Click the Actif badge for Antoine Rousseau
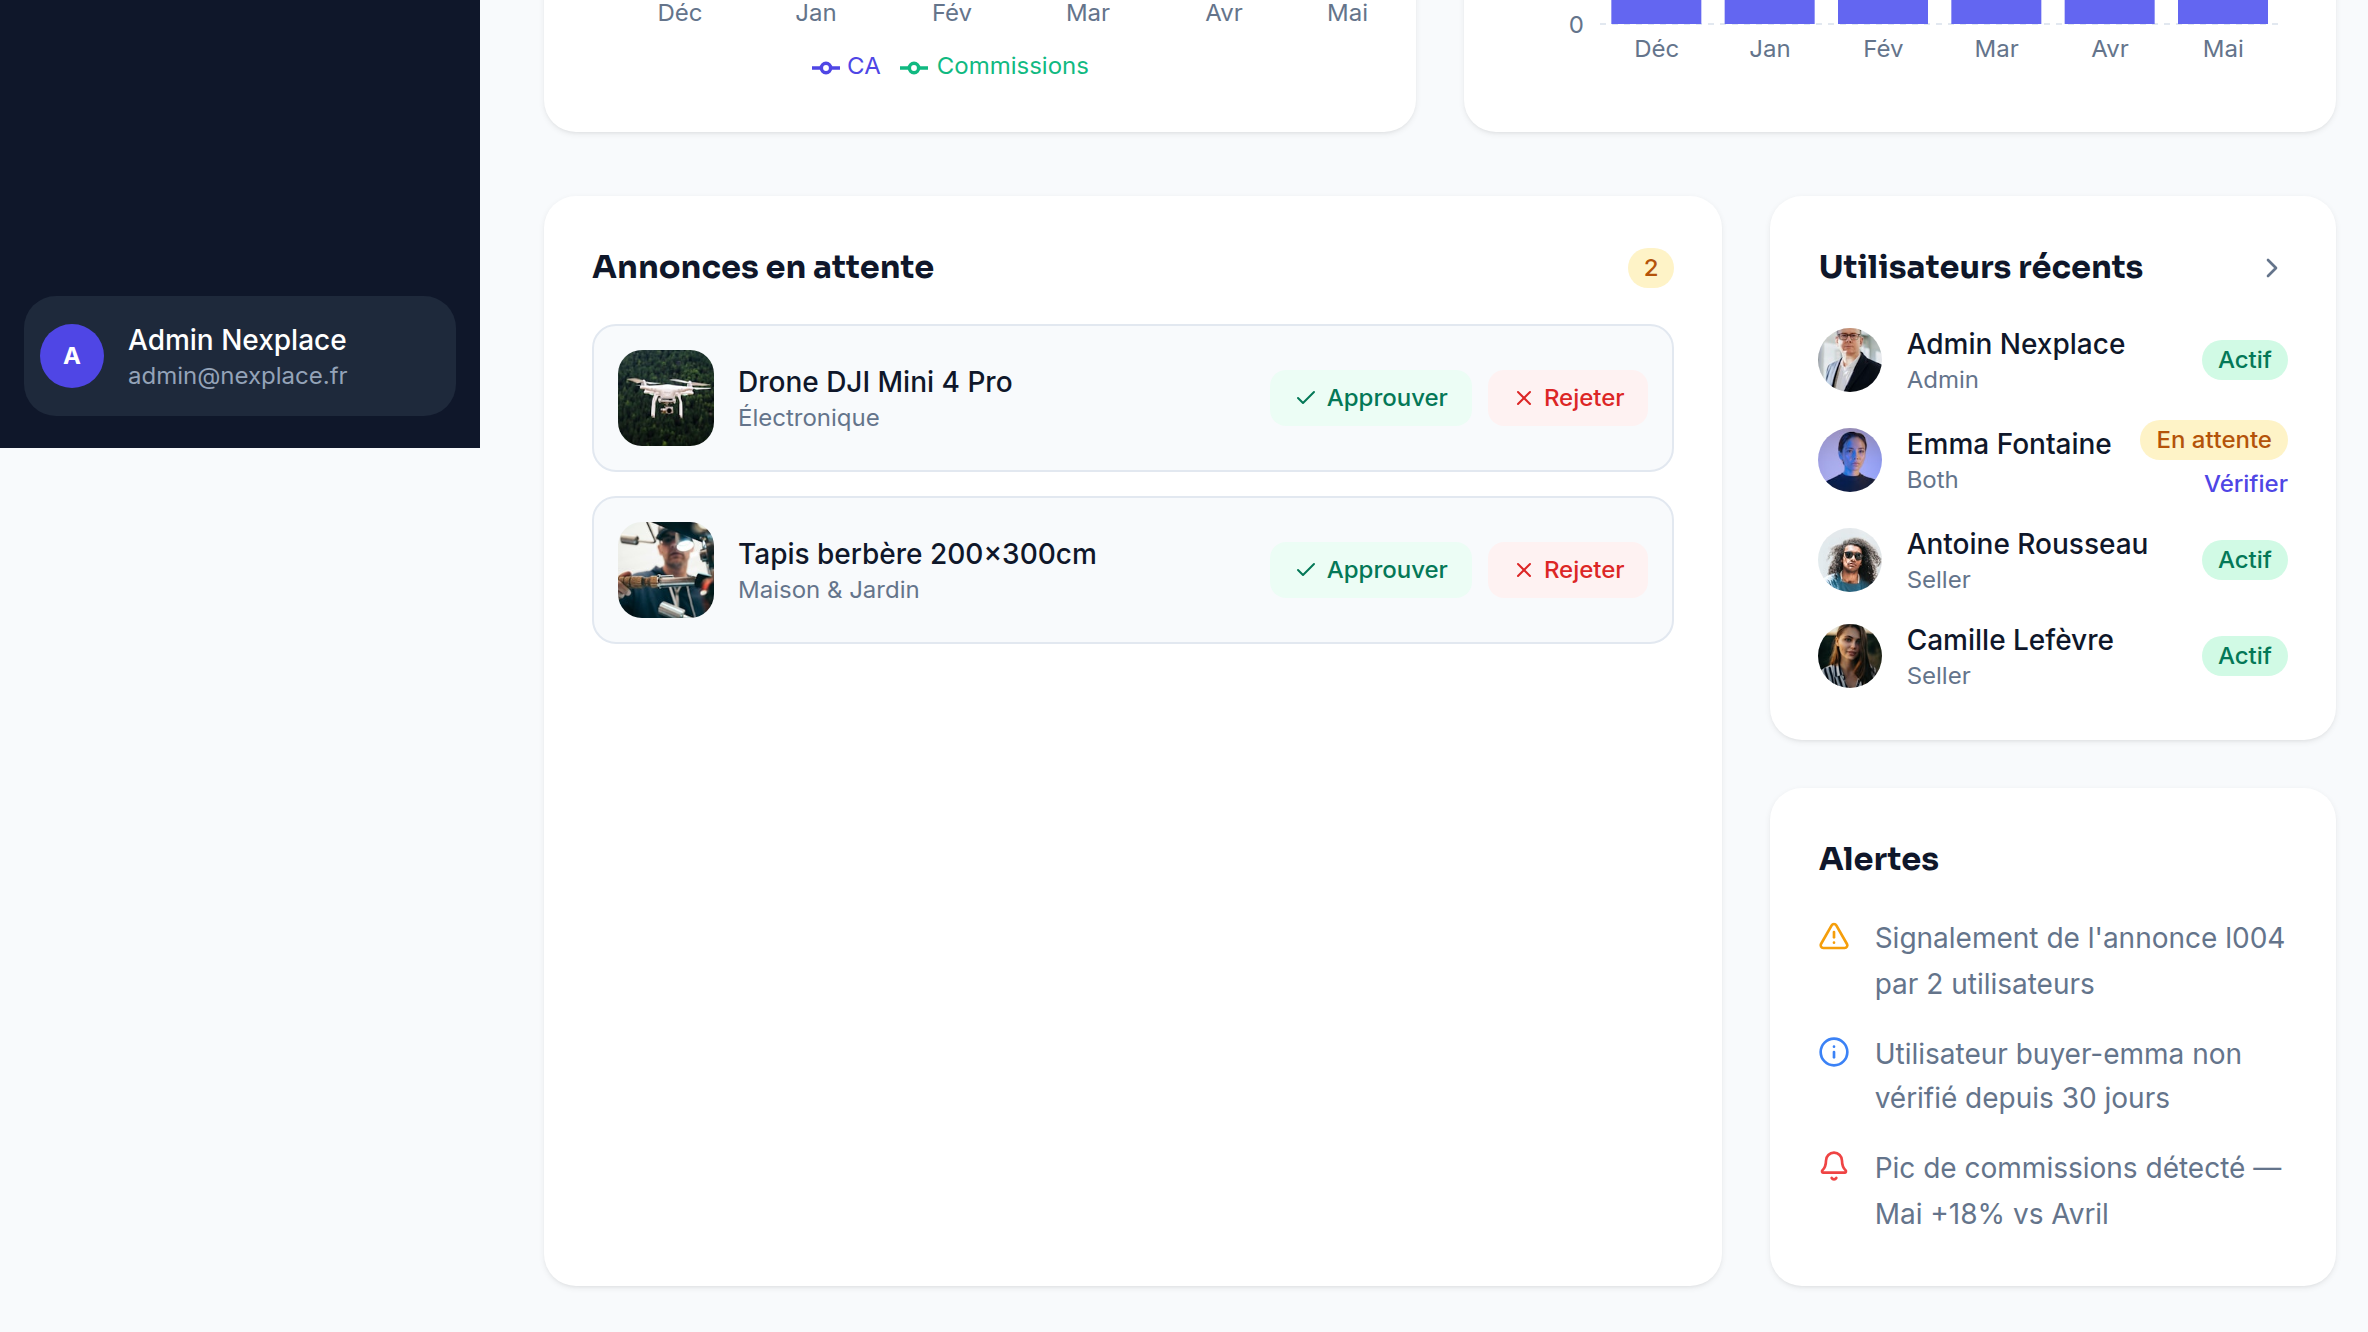Image resolution: width=2368 pixels, height=1332 pixels. 2245,560
